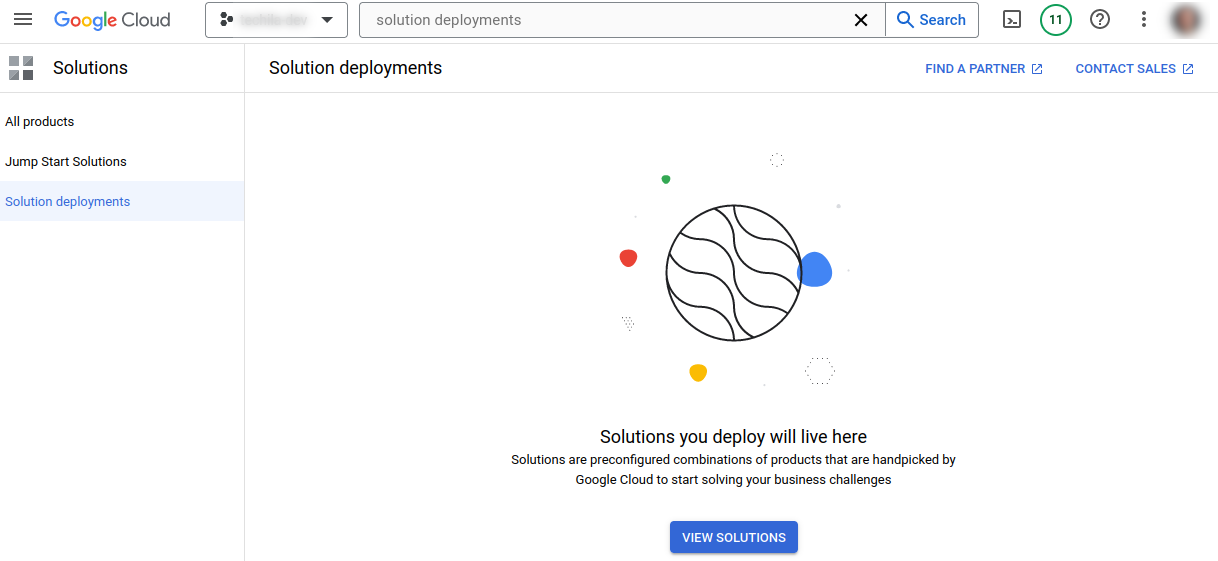
Task: Click the globe illustration in the empty state
Action: point(733,272)
